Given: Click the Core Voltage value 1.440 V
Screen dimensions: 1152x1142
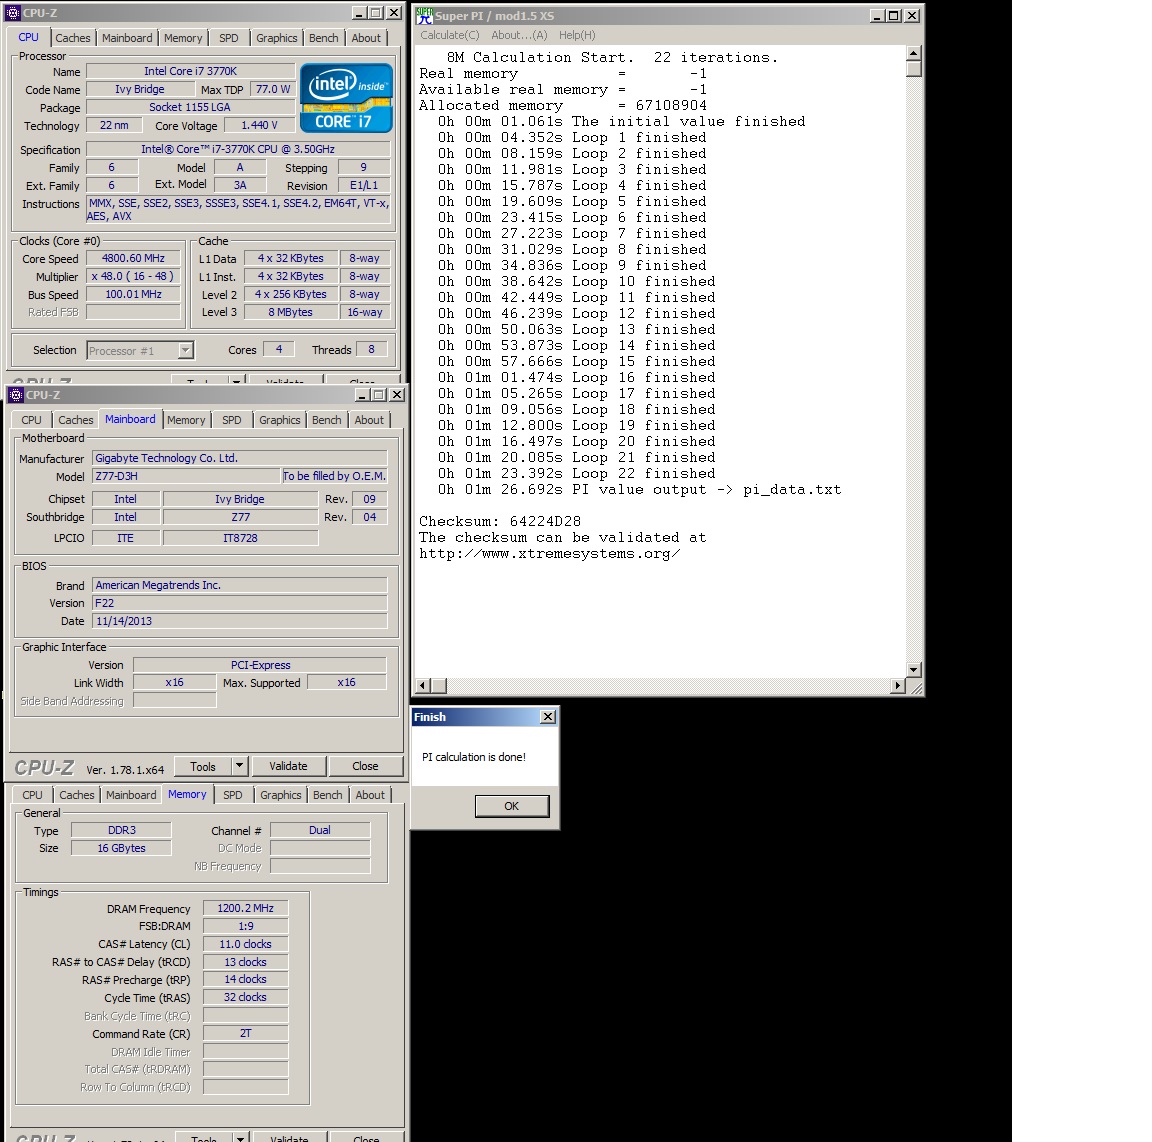Looking at the screenshot, I should point(259,126).
